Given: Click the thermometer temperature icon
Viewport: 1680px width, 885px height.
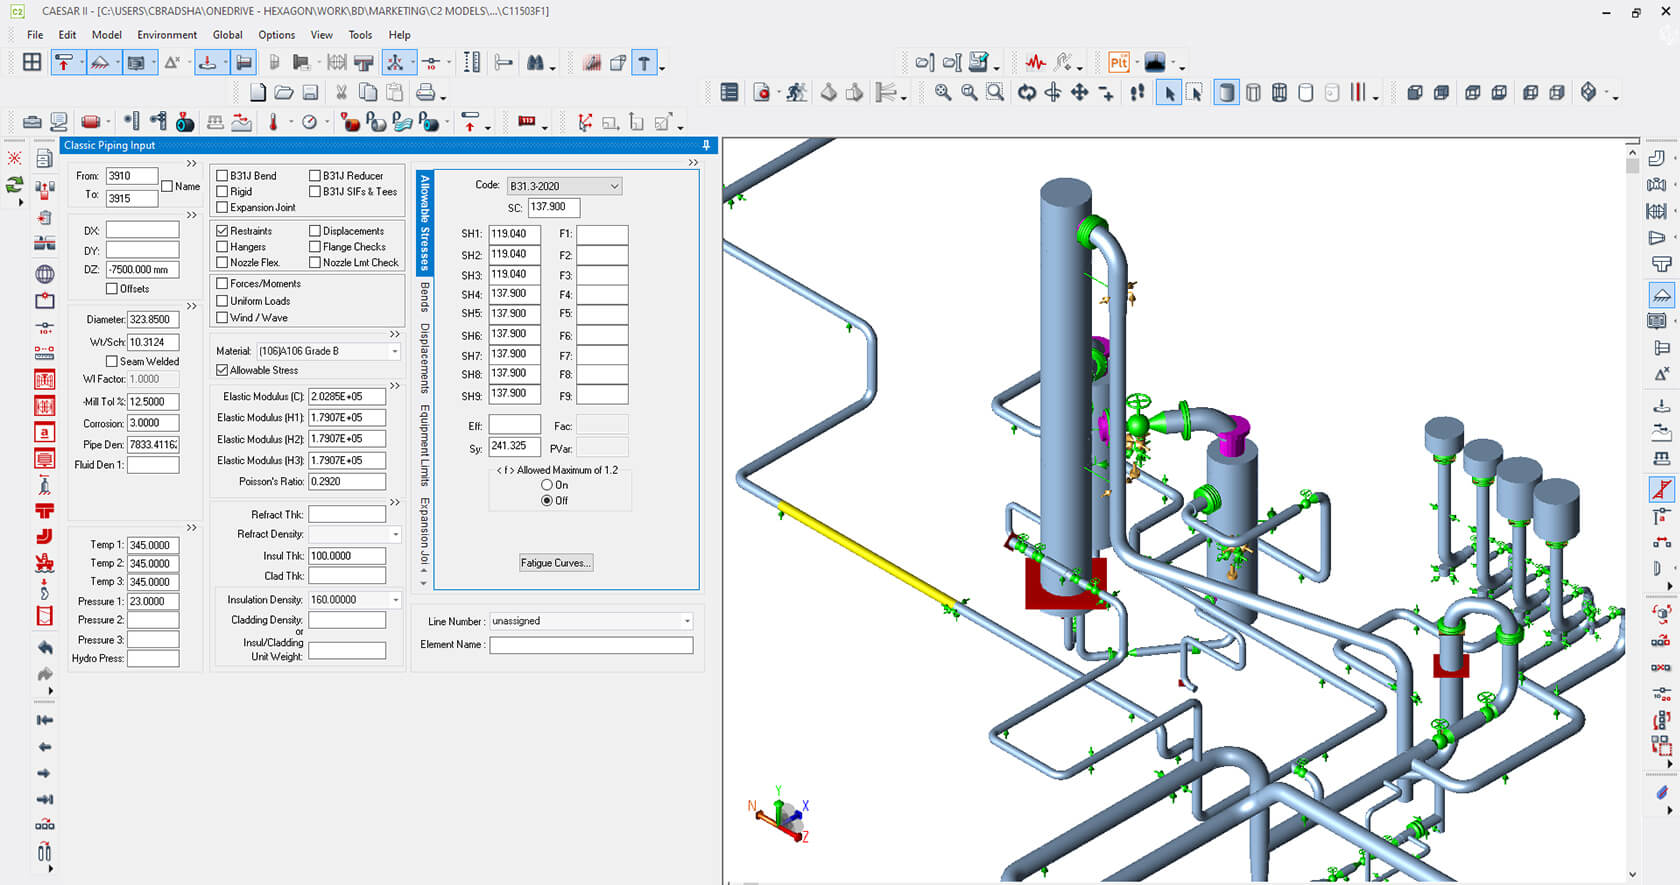Looking at the screenshot, I should pos(273,122).
